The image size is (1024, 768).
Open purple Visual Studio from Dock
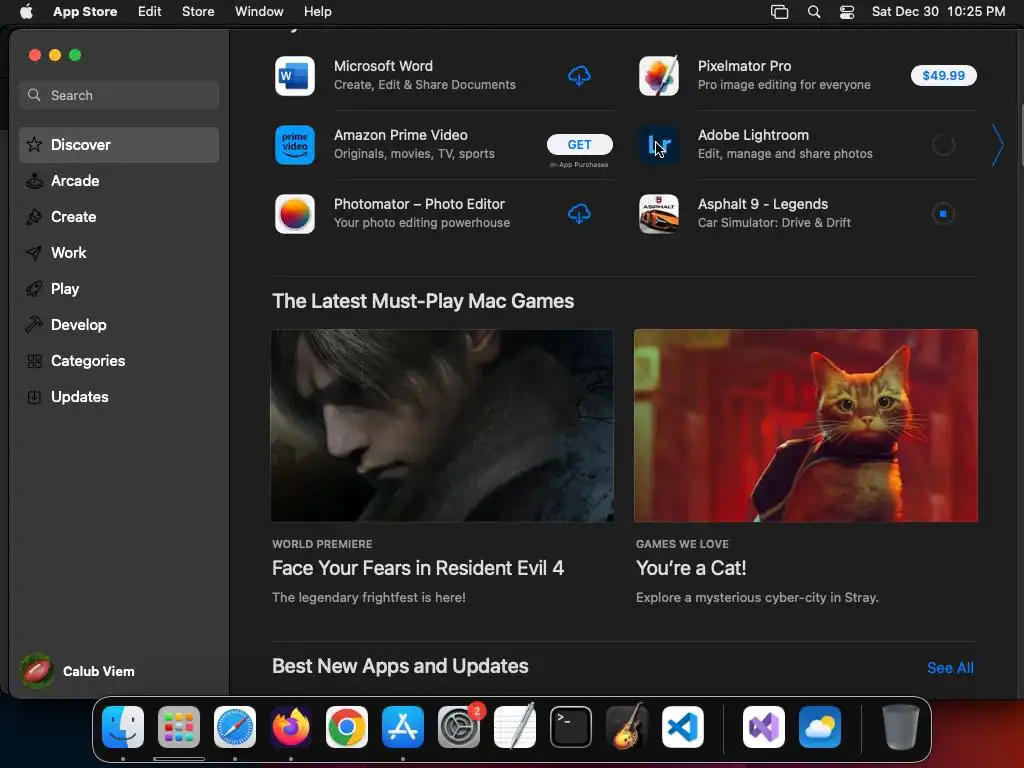click(x=764, y=727)
